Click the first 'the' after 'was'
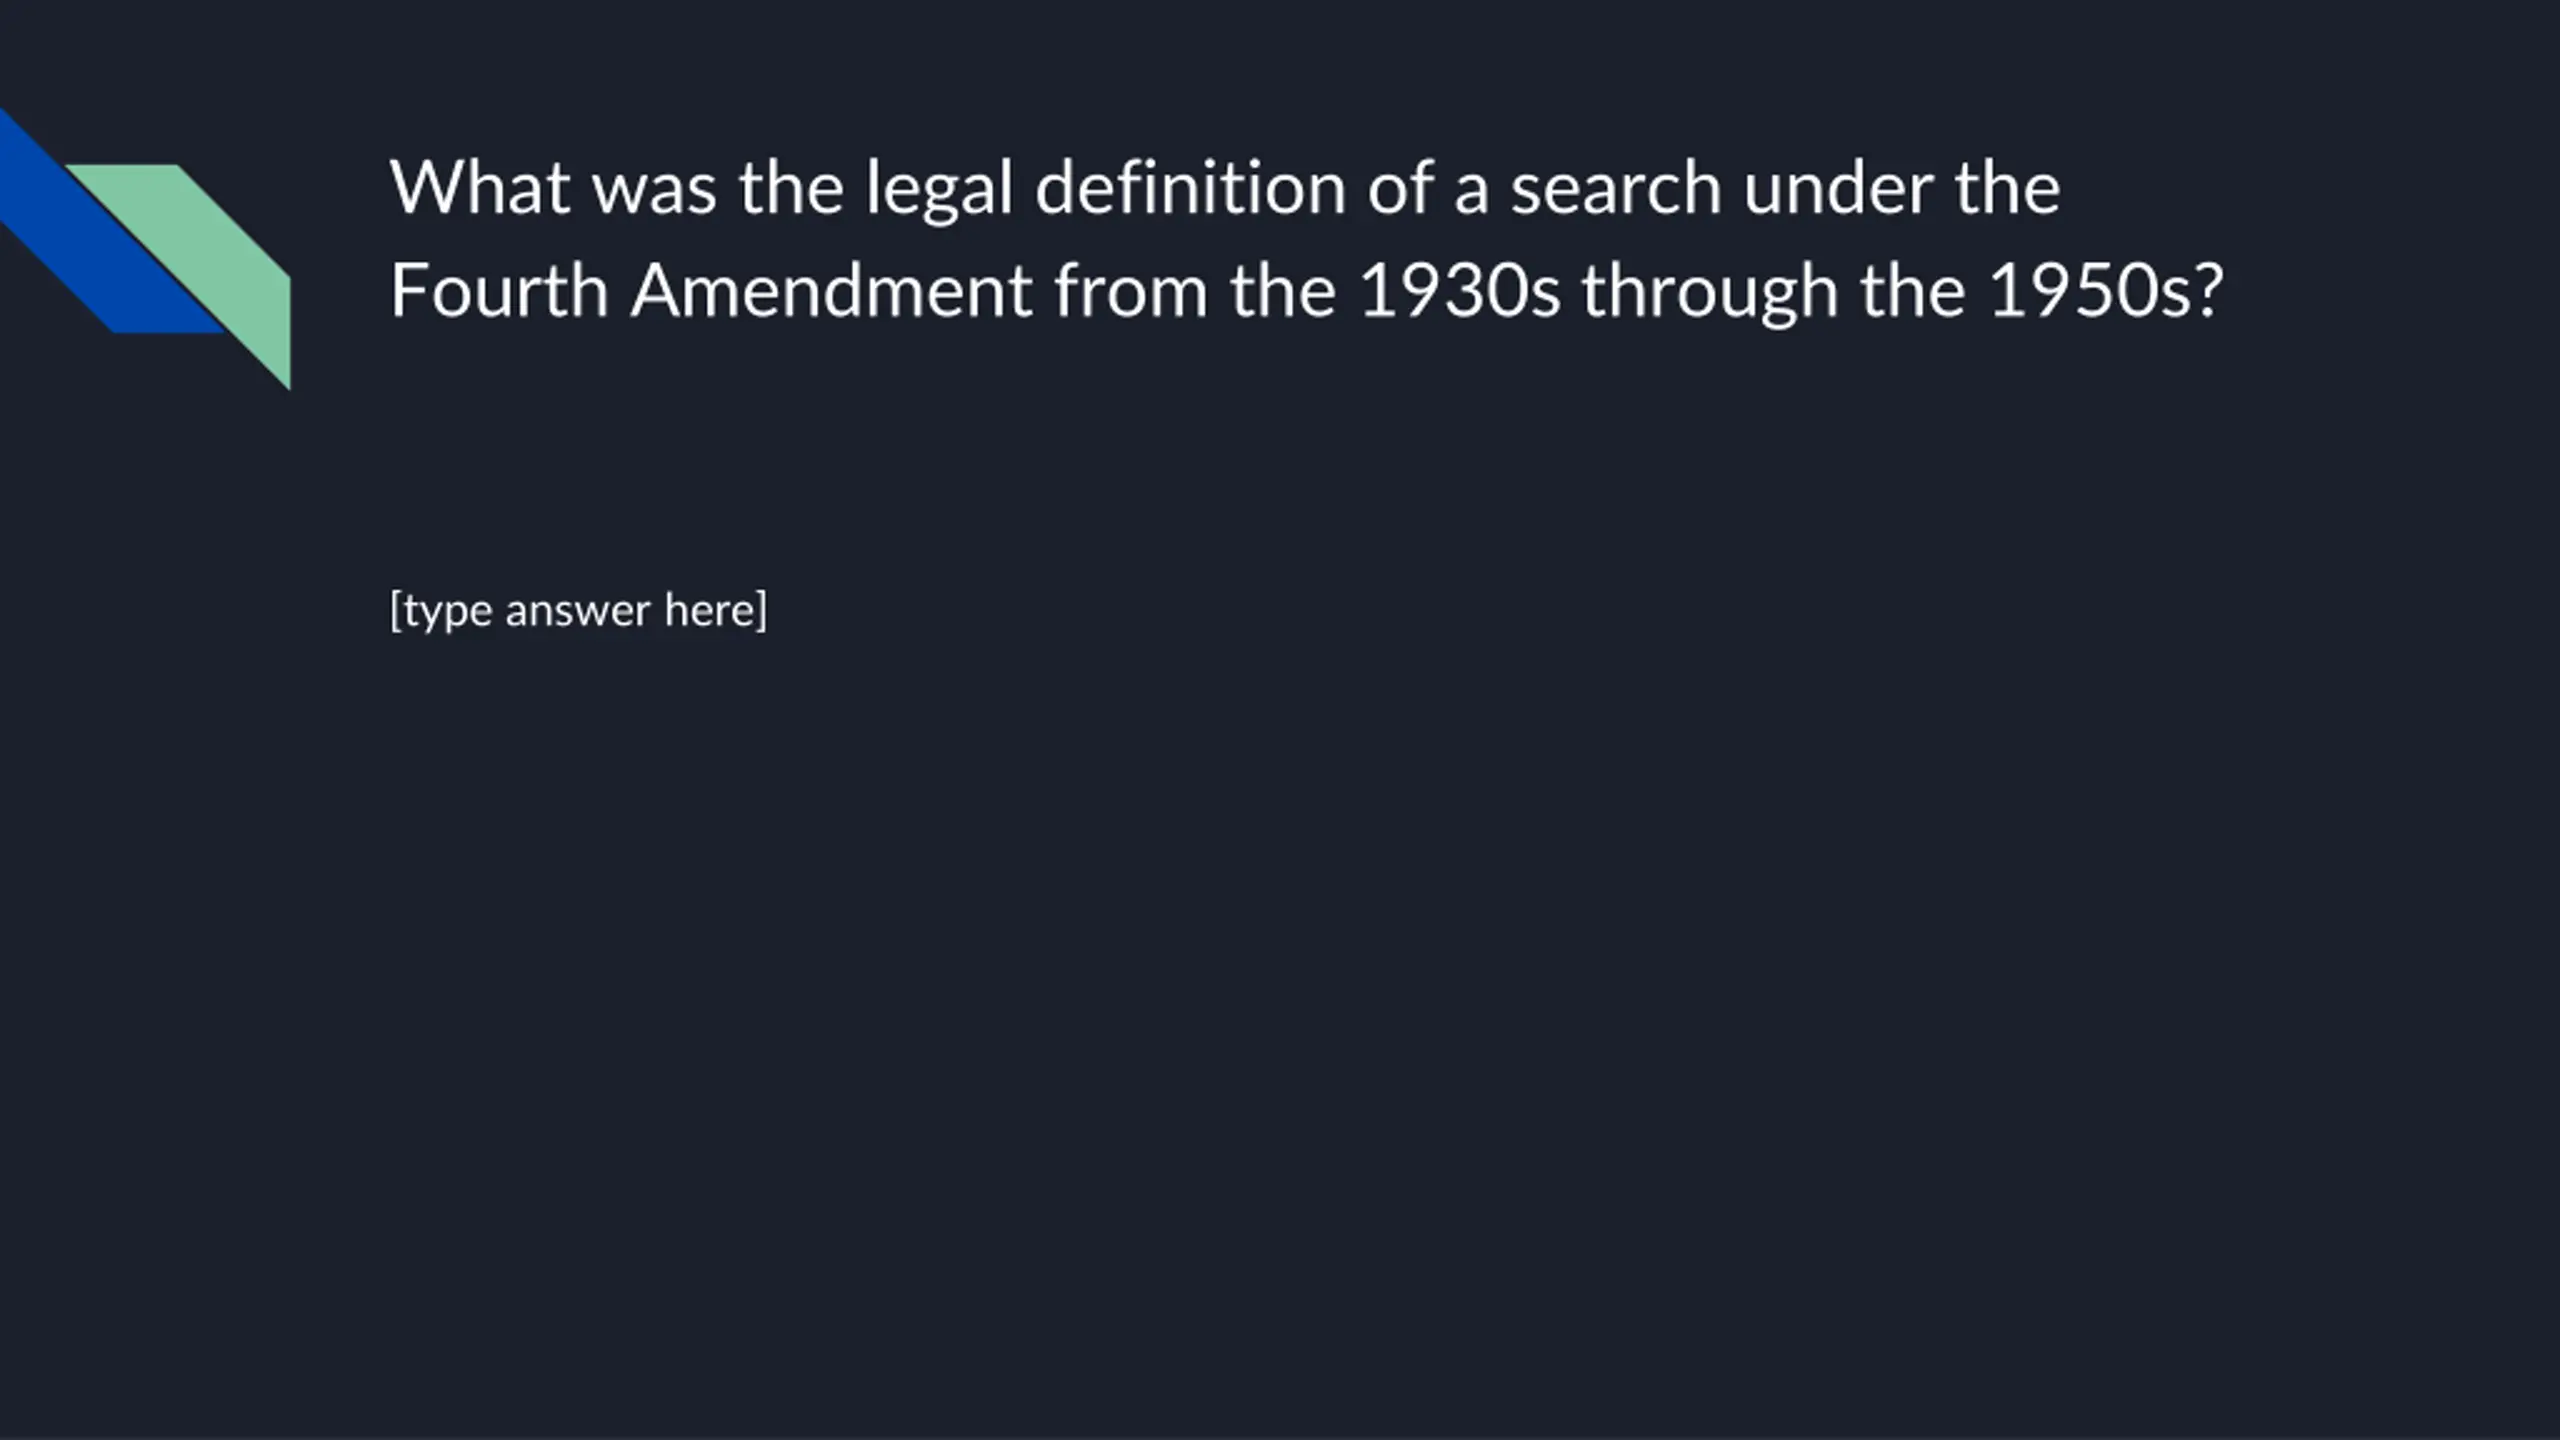Viewport: 2560px width, 1440px height. click(x=791, y=188)
